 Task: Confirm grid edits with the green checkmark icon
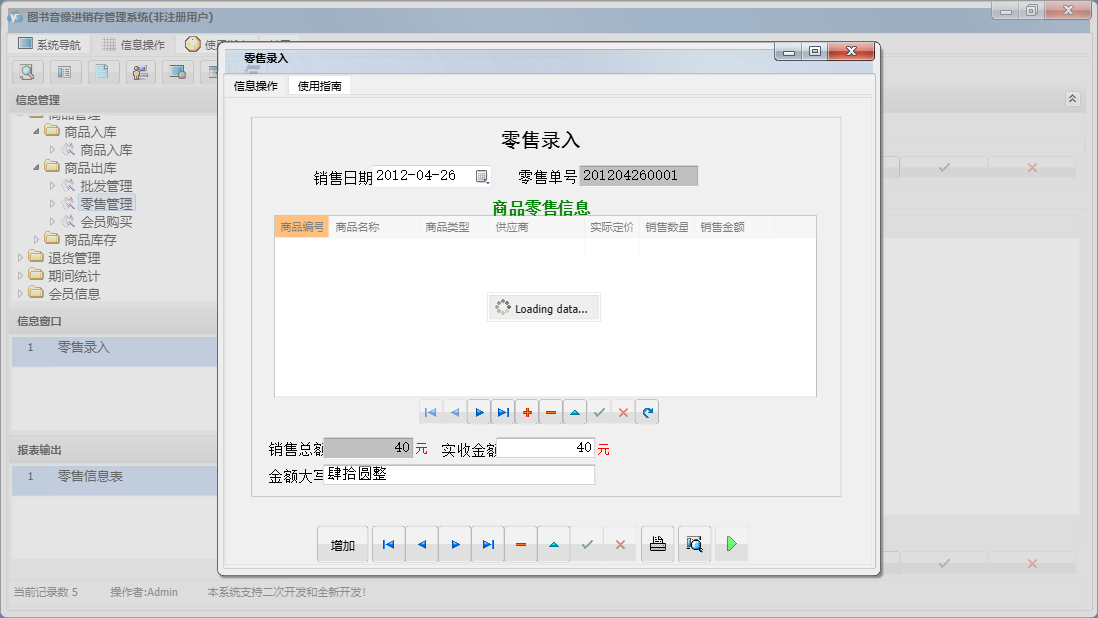pyautogui.click(x=599, y=411)
